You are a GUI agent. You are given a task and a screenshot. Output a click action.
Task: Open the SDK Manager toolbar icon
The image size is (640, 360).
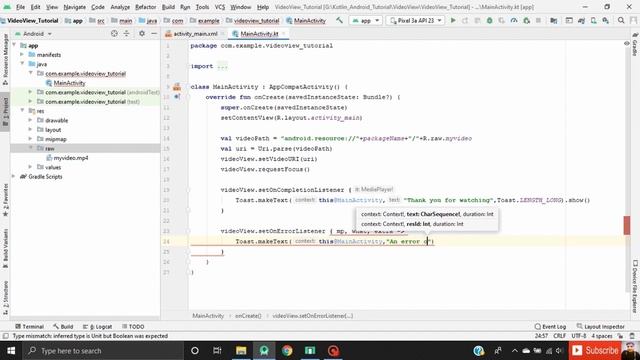pyautogui.click(x=606, y=20)
